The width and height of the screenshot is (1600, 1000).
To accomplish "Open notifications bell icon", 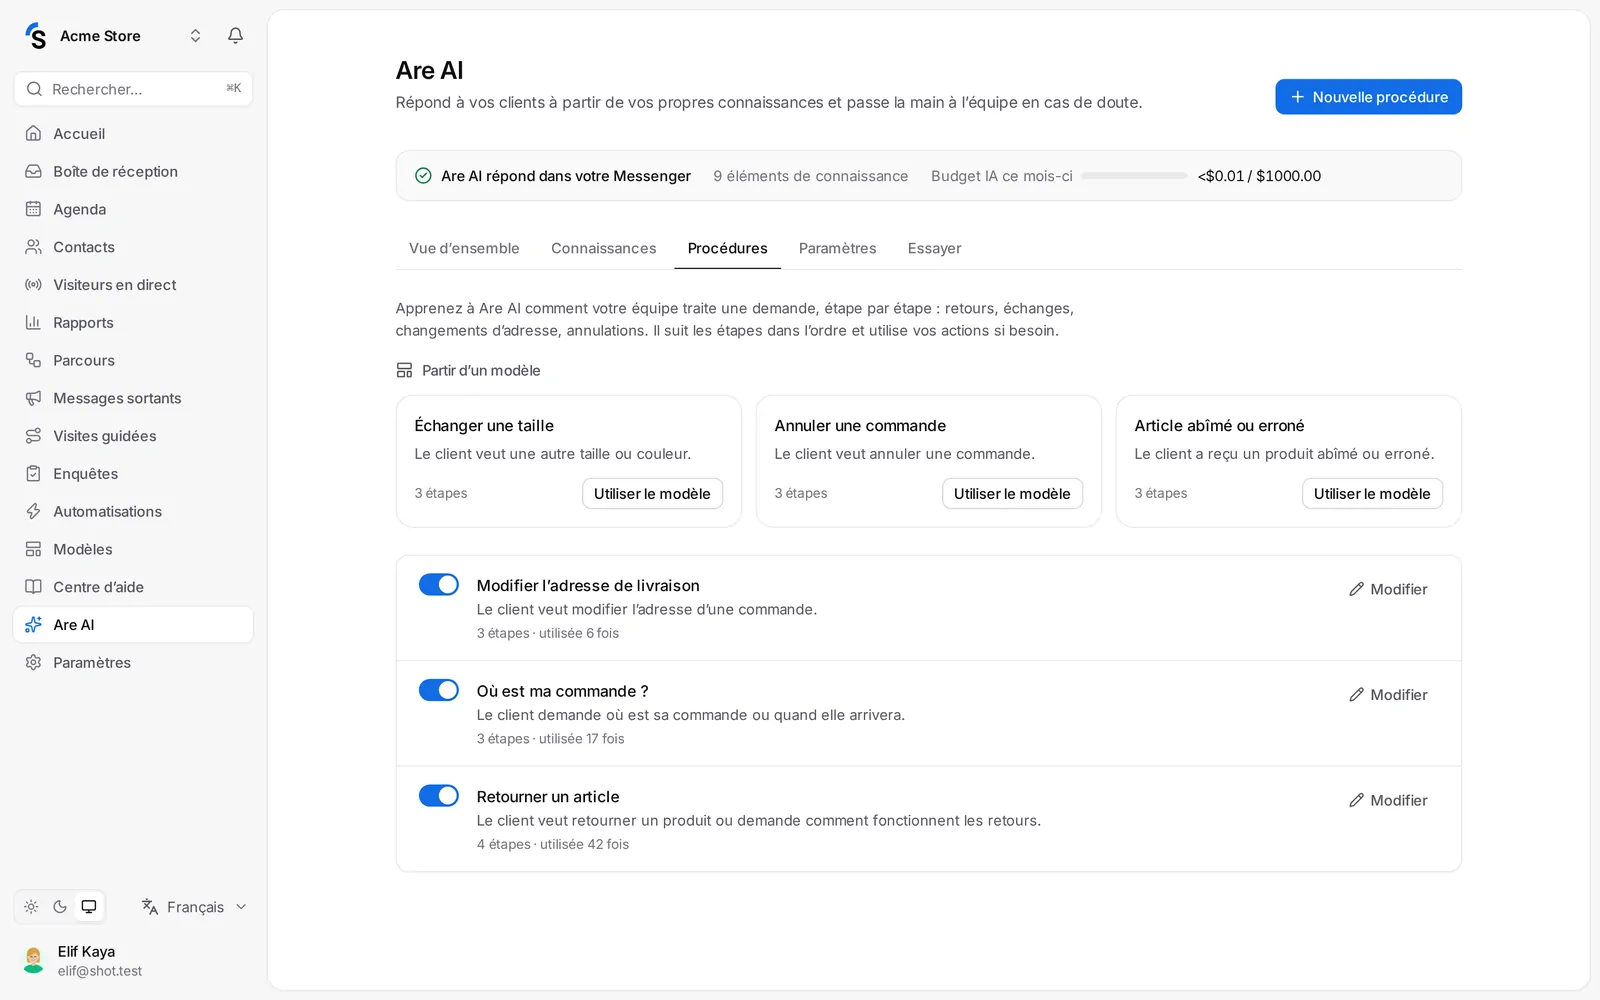I will (235, 36).
